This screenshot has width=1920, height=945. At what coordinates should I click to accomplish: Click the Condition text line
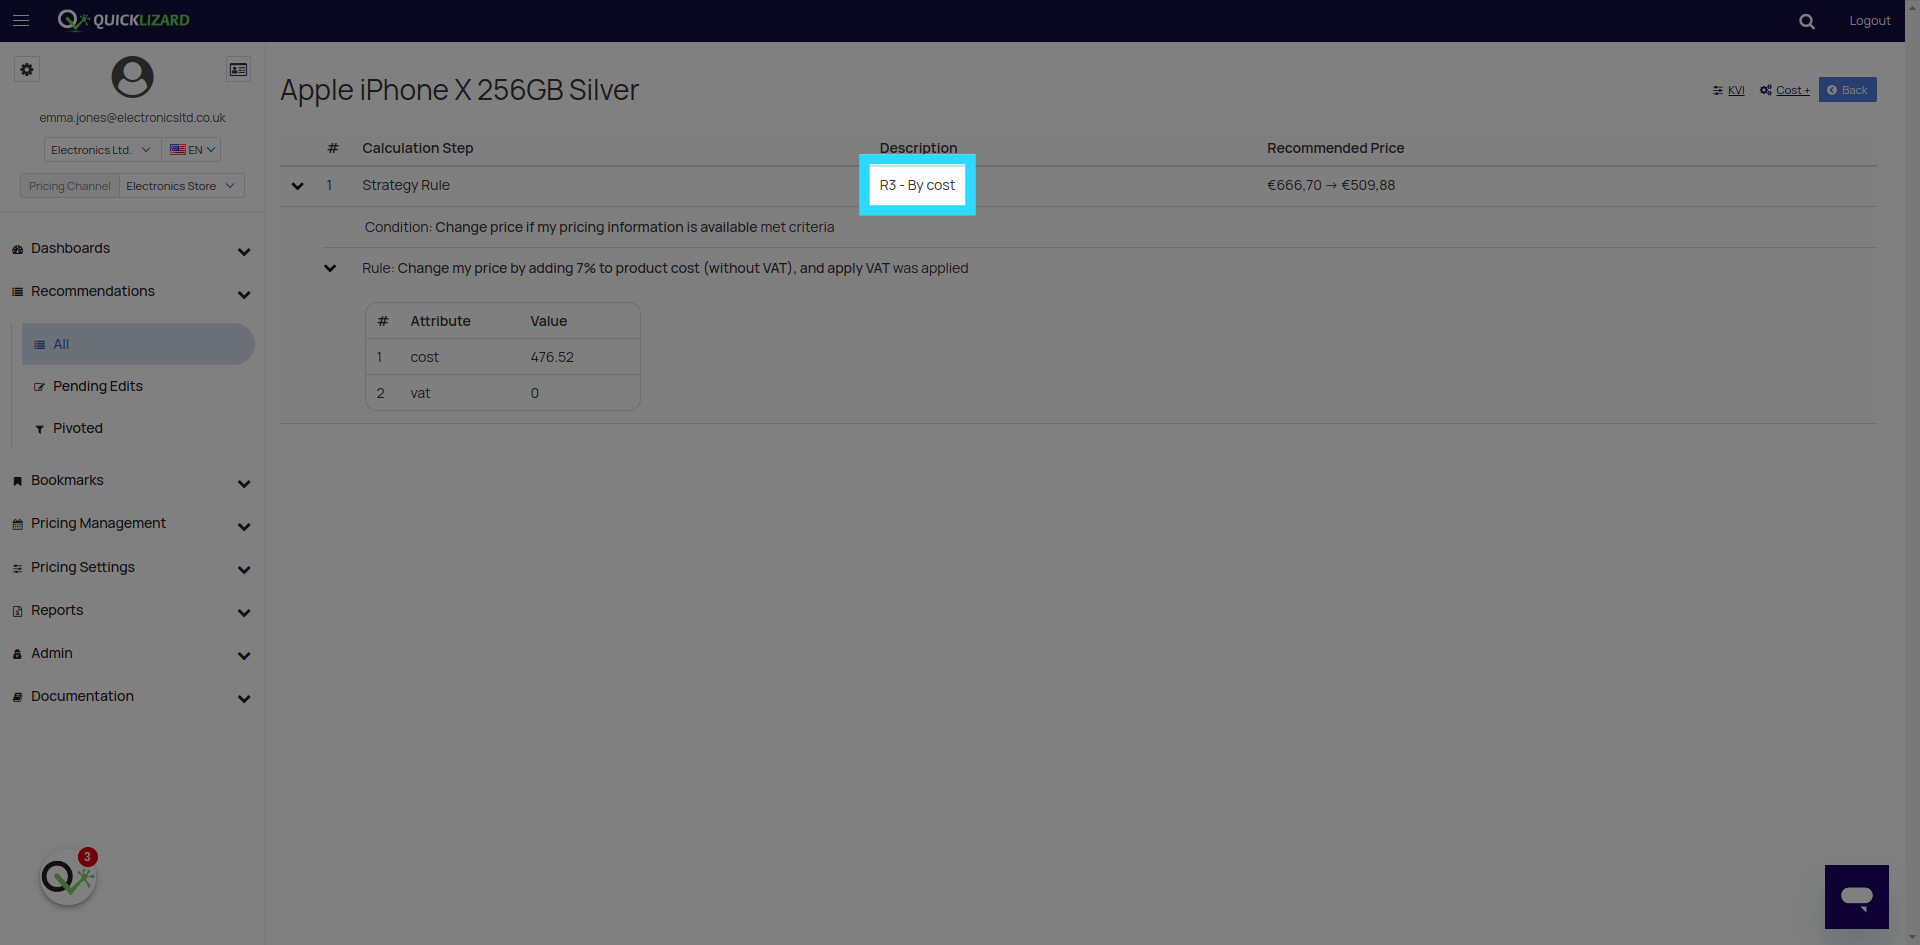[599, 227]
